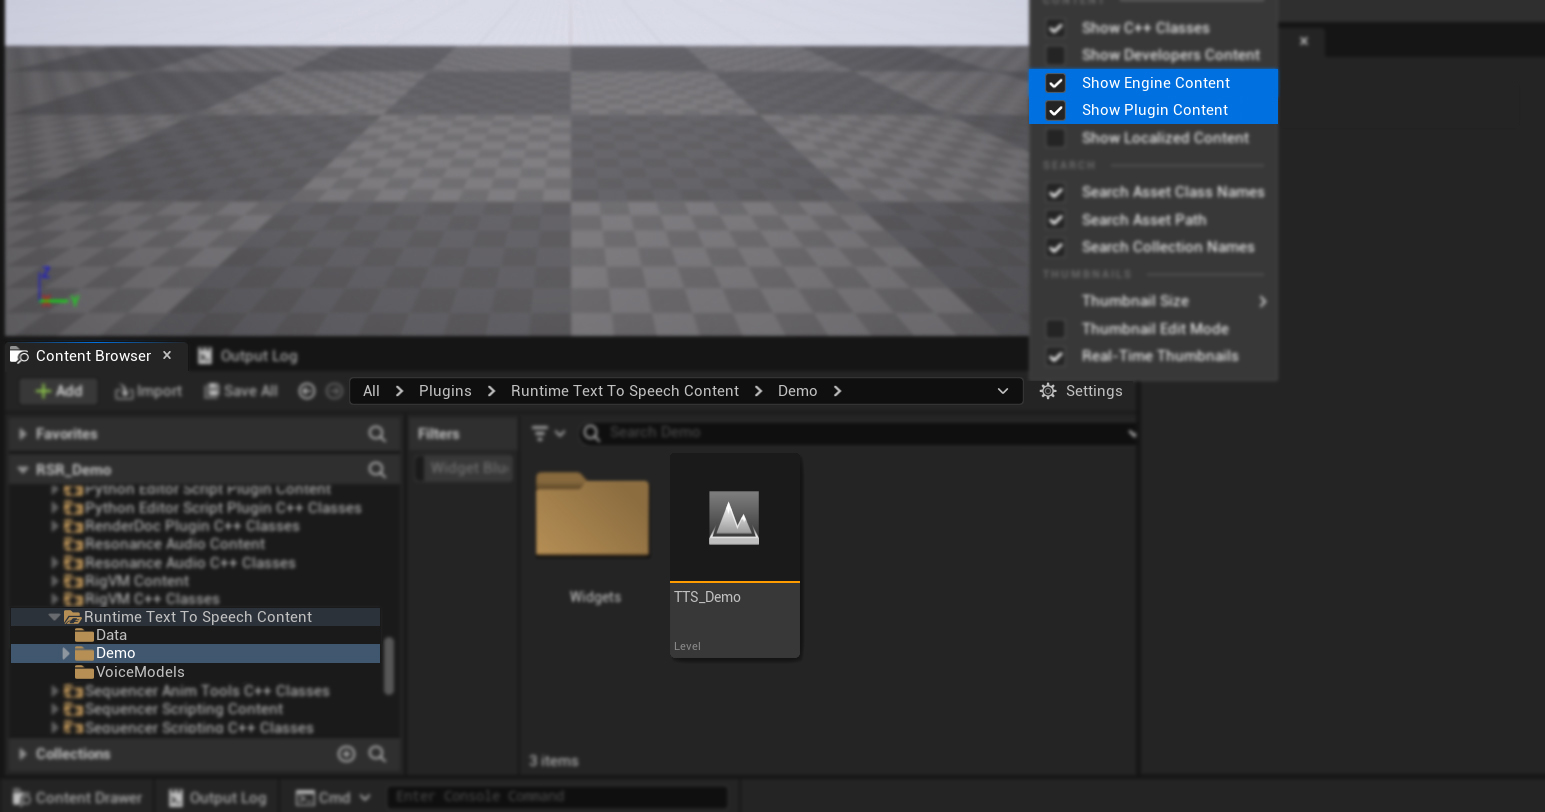
Task: Click the add collection plus icon
Action: (x=346, y=754)
